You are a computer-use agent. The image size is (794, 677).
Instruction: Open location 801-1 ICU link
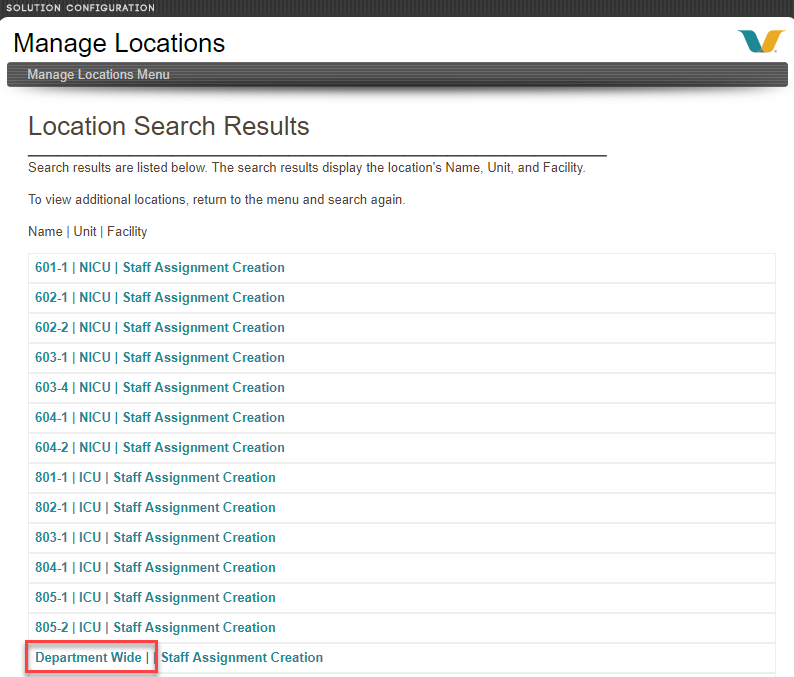point(155,477)
